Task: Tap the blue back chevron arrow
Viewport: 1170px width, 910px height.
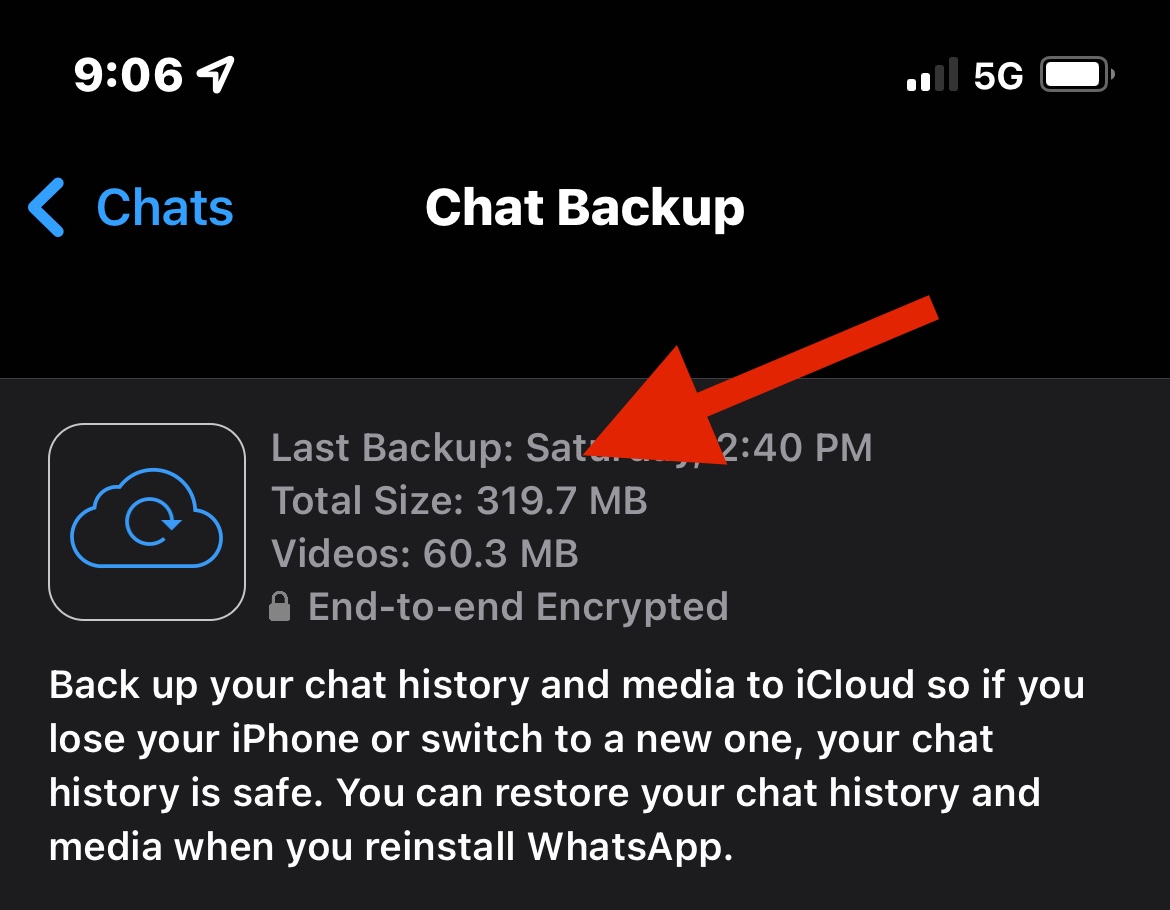Action: 46,207
